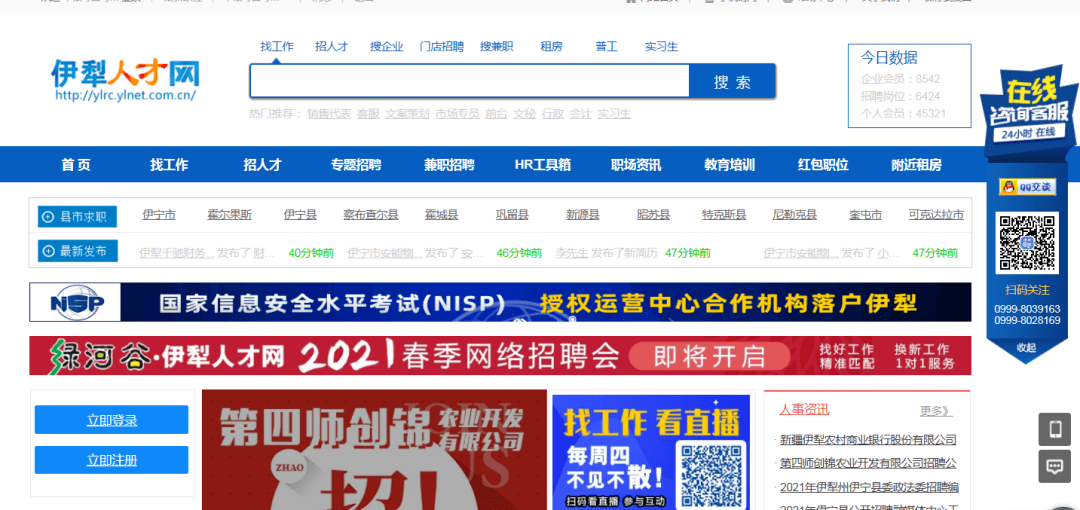Open 兼职招聘 in the main navigation
The width and height of the screenshot is (1080, 510).
click(449, 165)
